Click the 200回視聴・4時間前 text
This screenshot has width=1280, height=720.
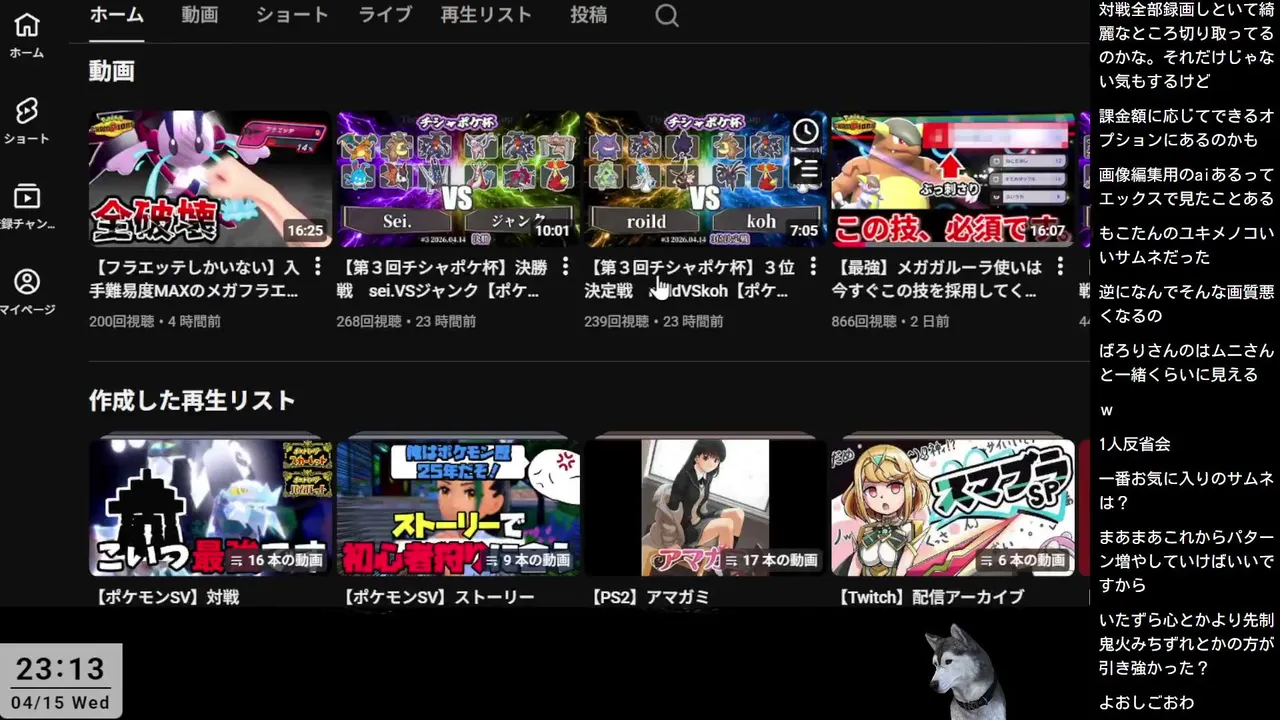click(x=155, y=322)
